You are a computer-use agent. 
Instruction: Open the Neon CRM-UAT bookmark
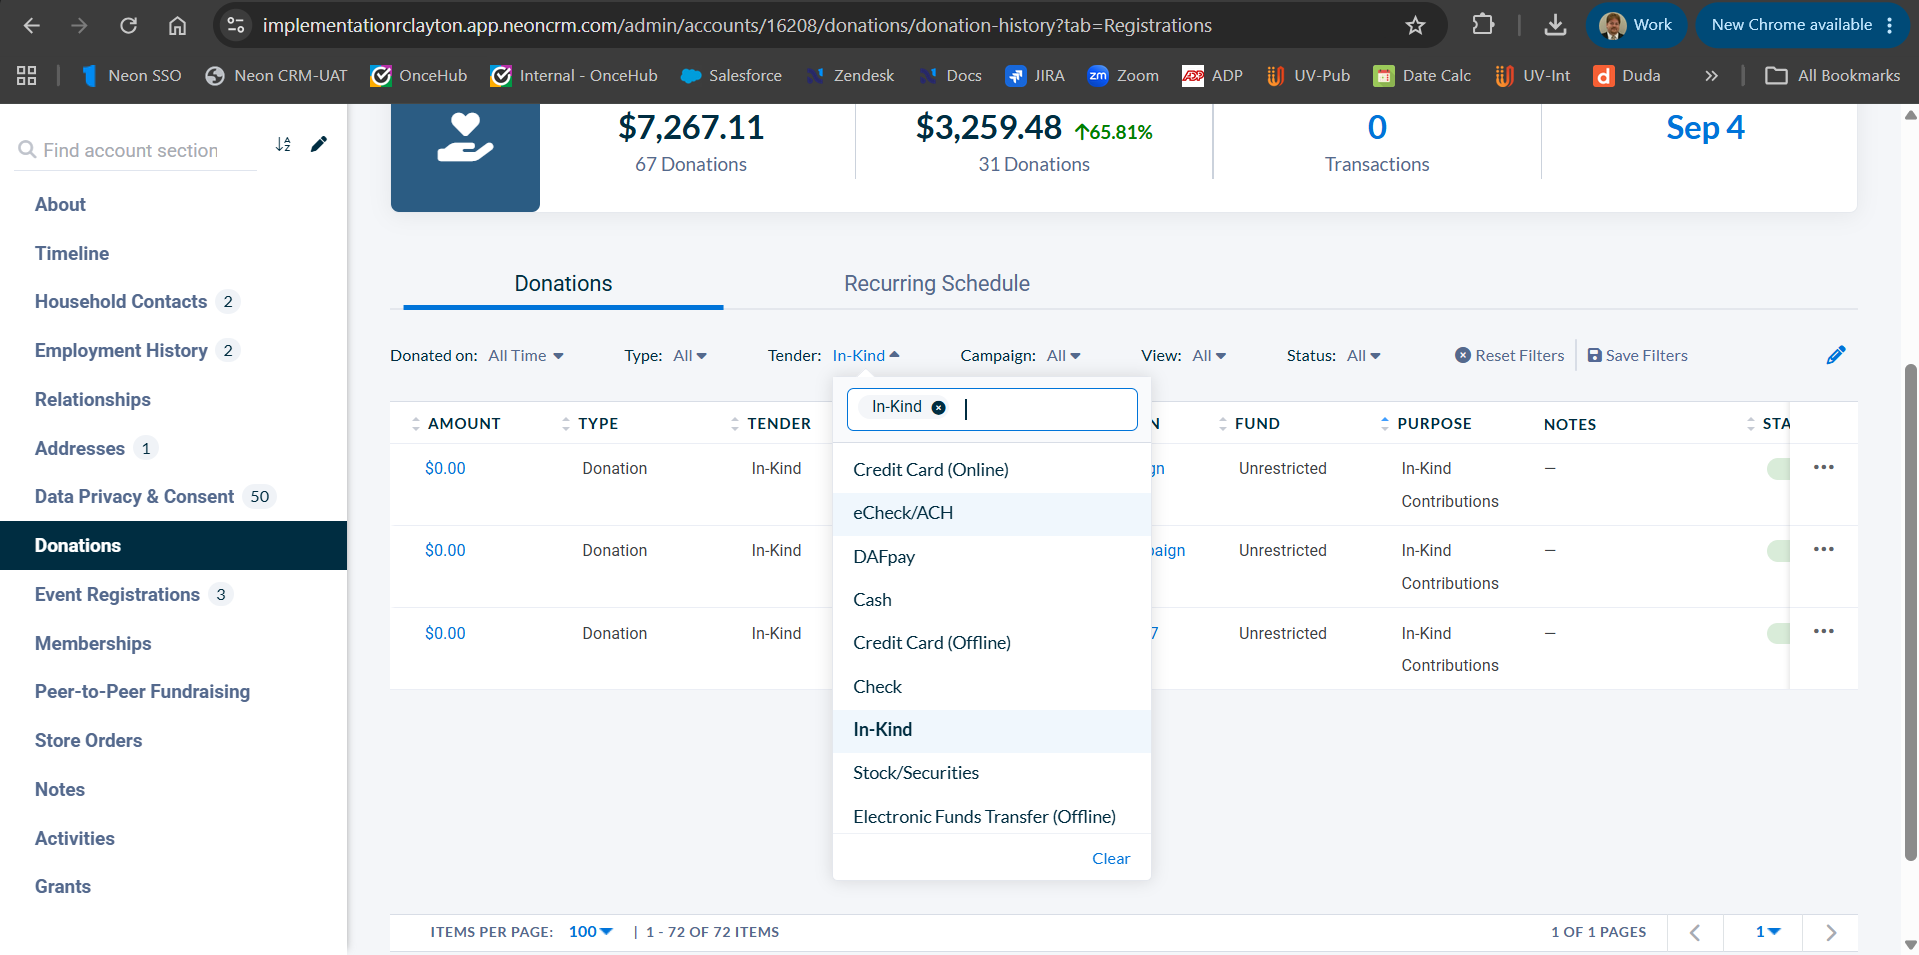click(276, 76)
